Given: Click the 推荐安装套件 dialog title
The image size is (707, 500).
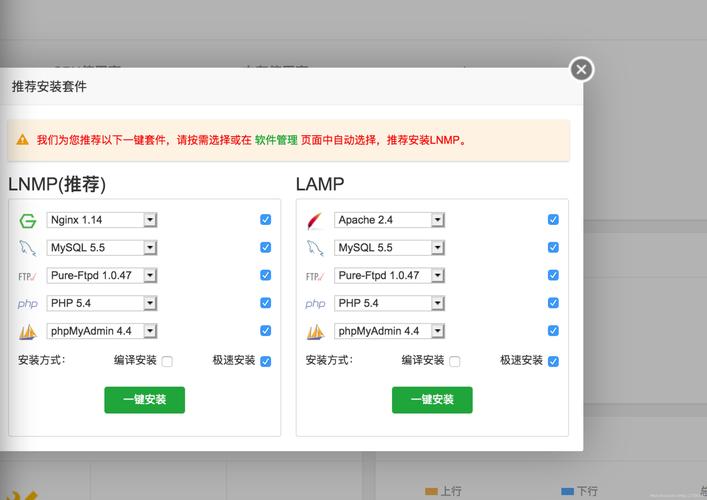Looking at the screenshot, I should pyautogui.click(x=49, y=87).
